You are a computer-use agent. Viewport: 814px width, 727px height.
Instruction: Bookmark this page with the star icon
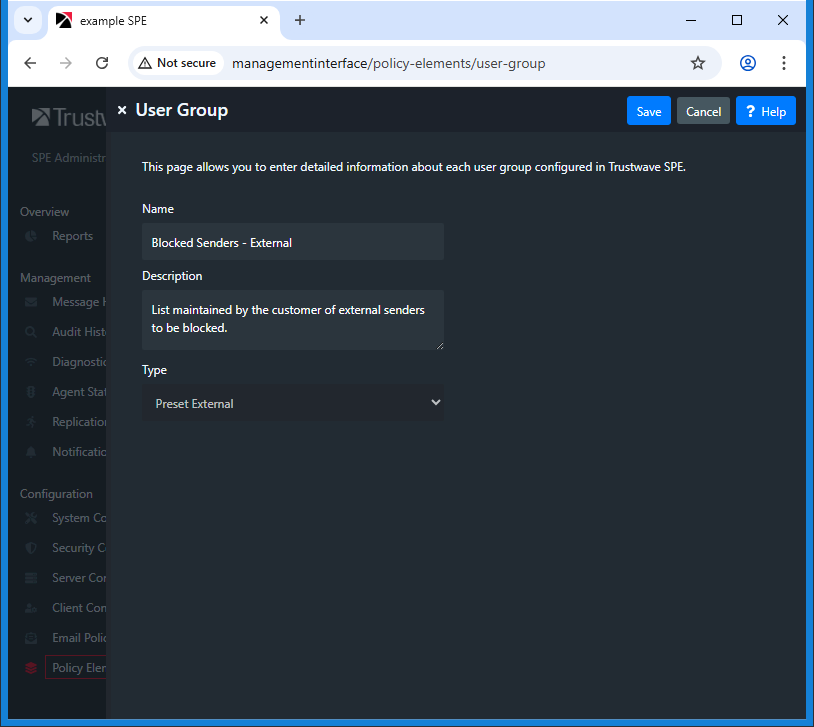coord(697,63)
